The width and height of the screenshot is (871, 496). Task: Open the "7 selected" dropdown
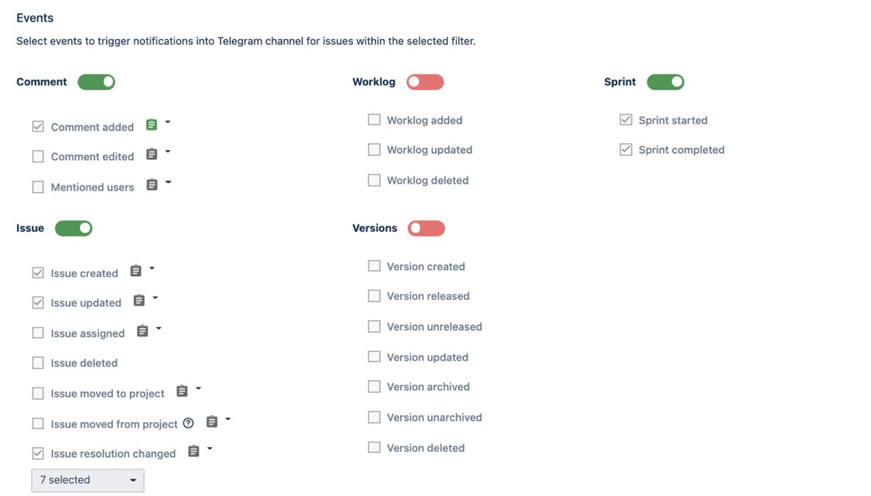(x=88, y=480)
